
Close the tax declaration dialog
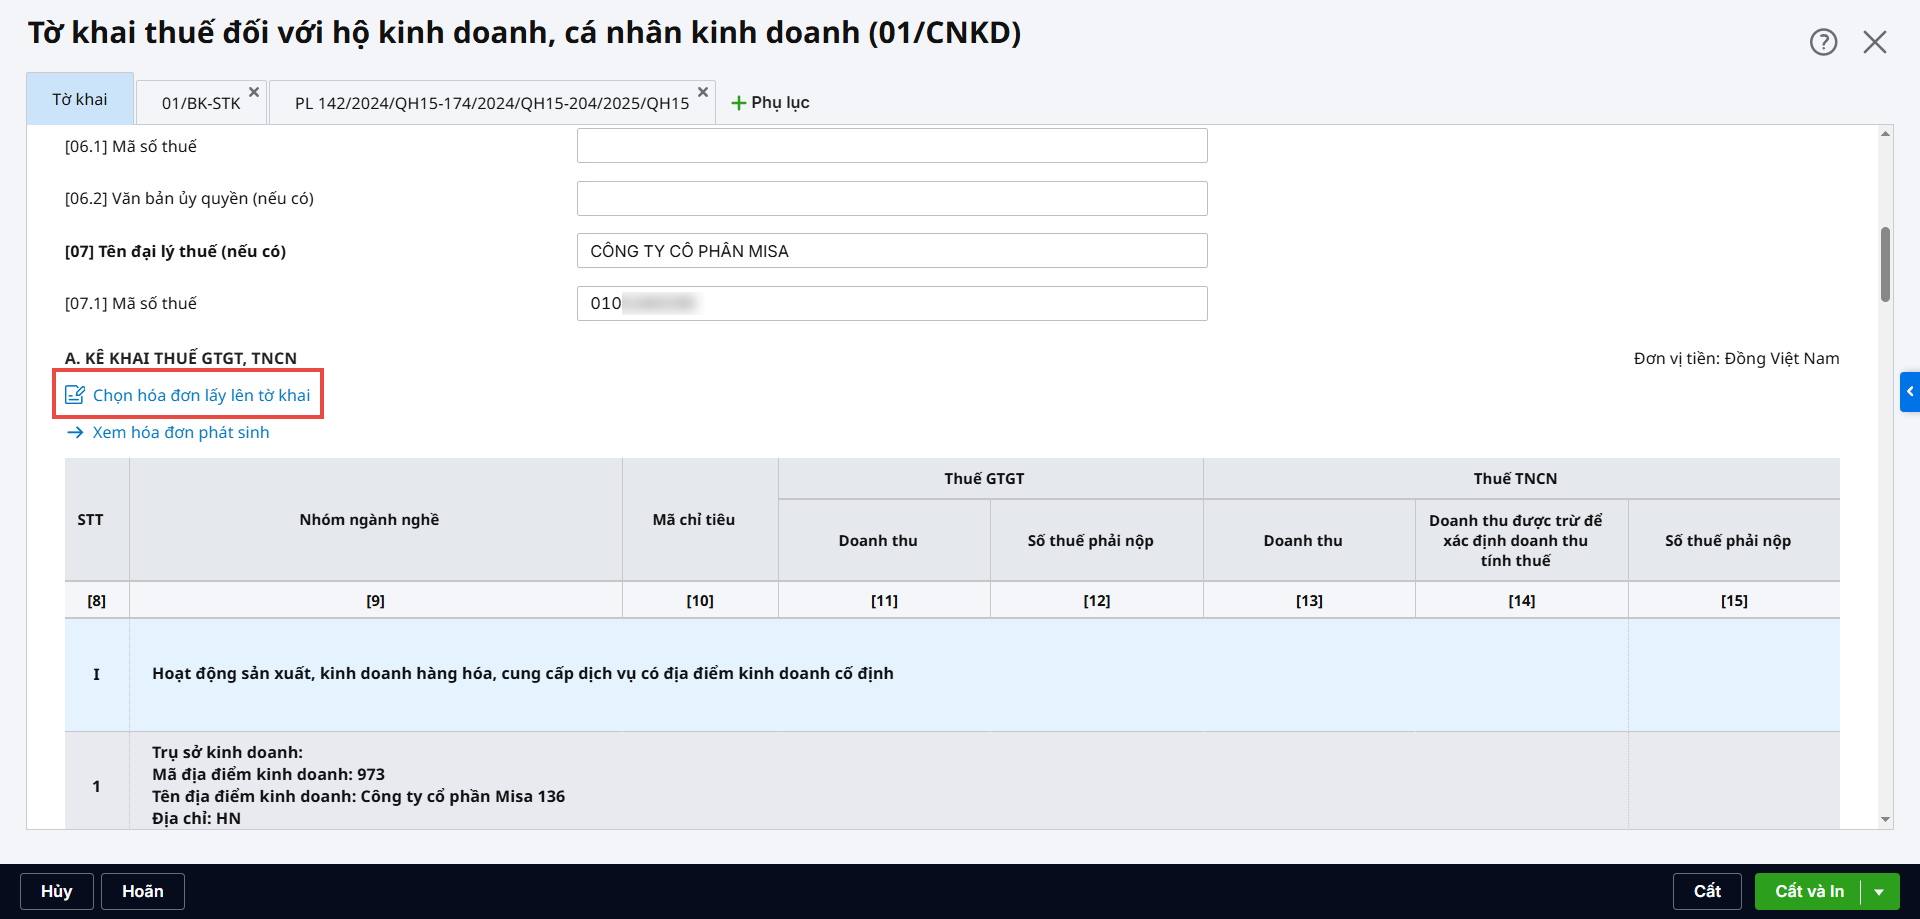pyautogui.click(x=1874, y=42)
